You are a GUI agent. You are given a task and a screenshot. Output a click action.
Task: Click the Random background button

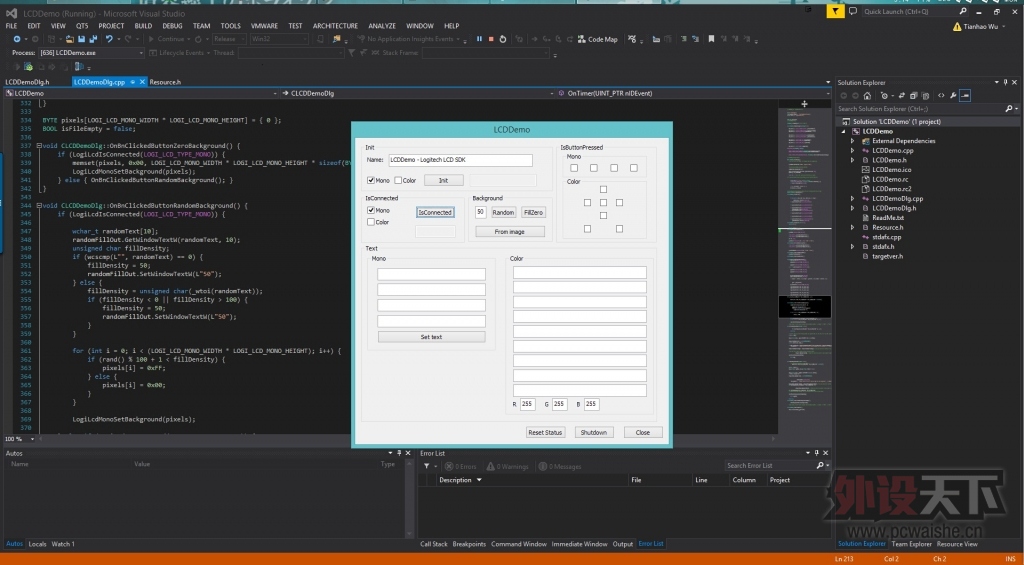[503, 212]
